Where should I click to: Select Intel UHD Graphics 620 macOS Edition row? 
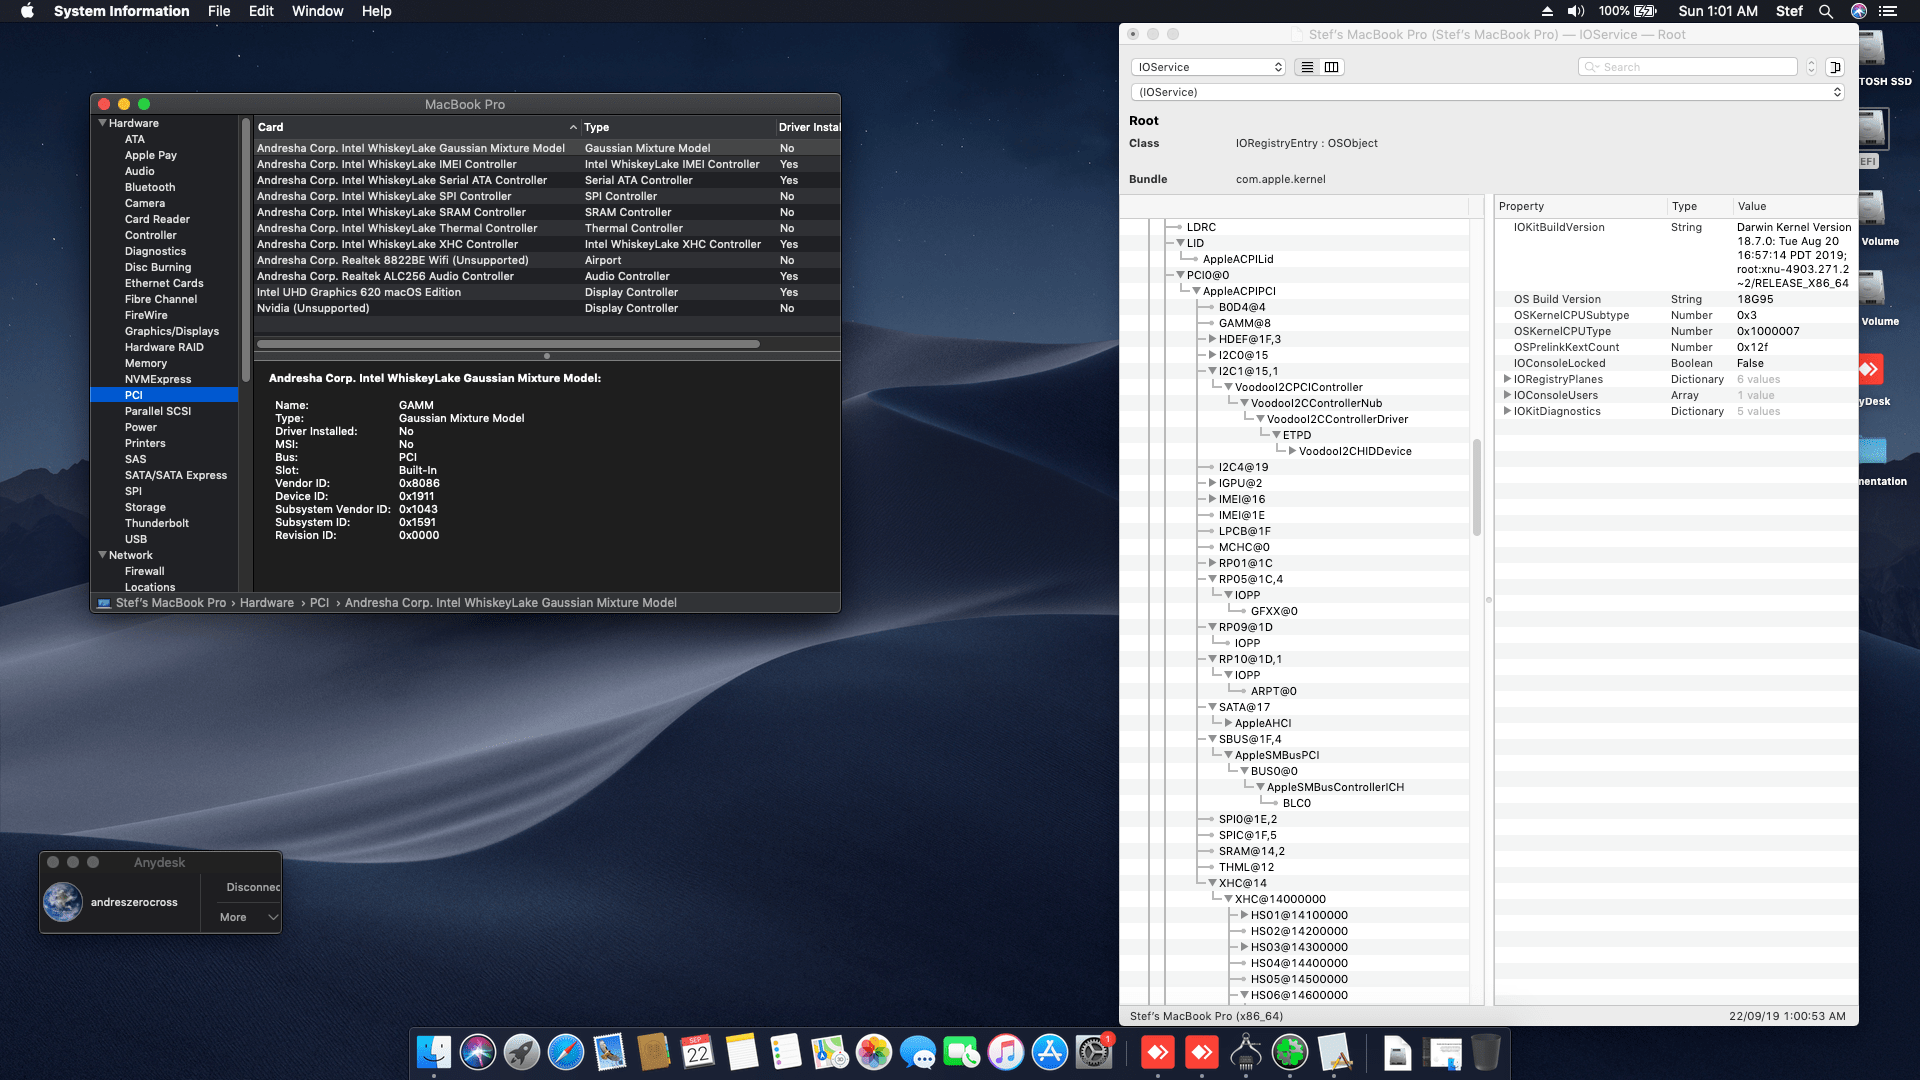(547, 292)
